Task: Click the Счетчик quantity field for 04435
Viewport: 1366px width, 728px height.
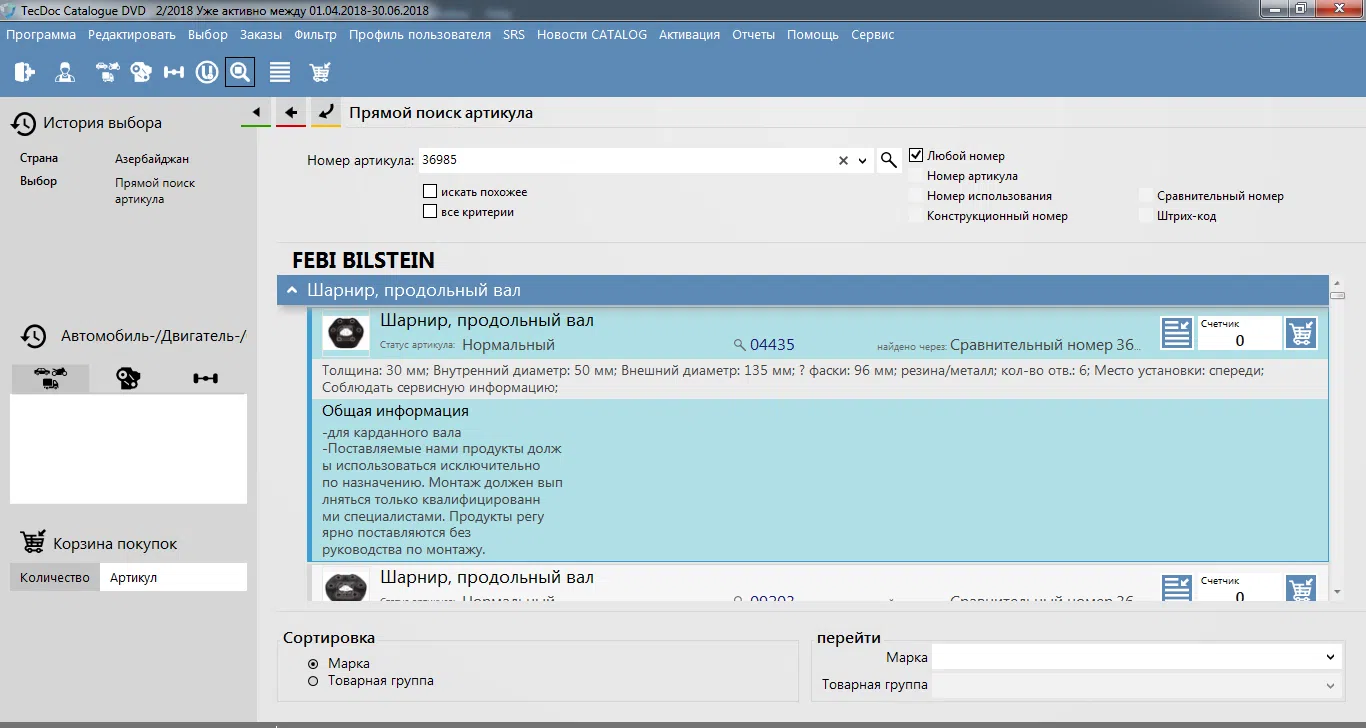Action: click(x=1239, y=334)
